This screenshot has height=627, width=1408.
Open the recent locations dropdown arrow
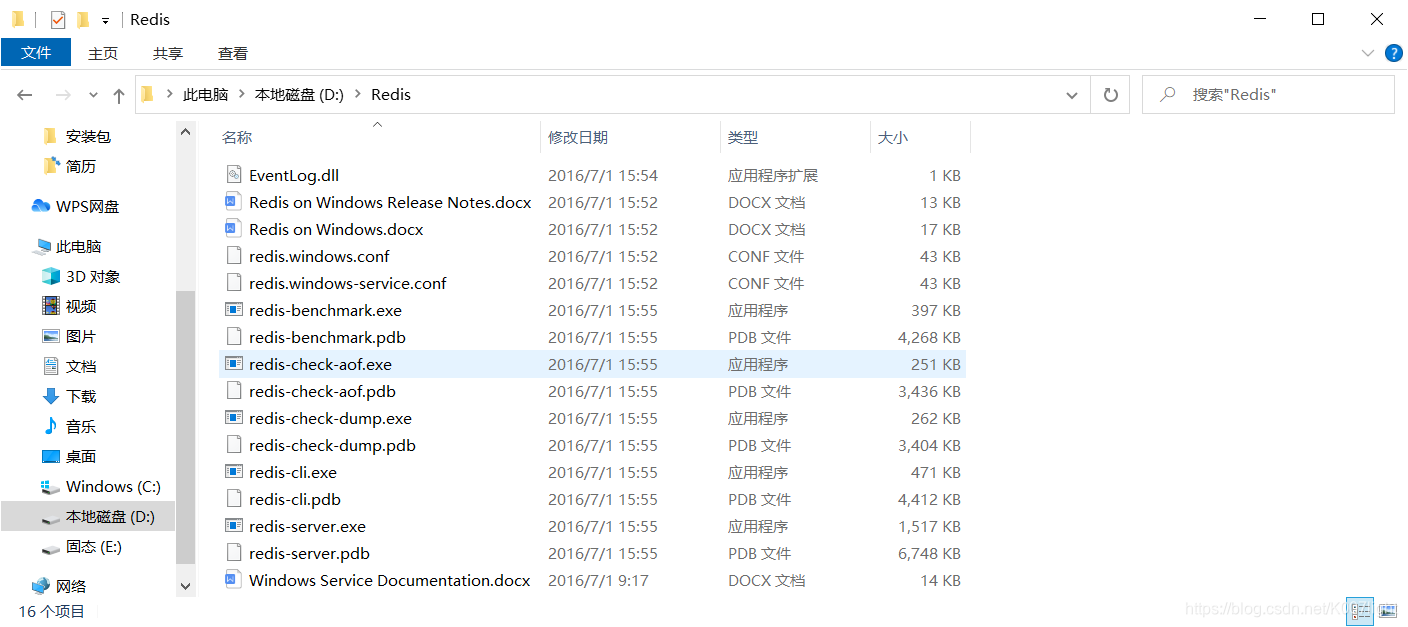(x=94, y=95)
